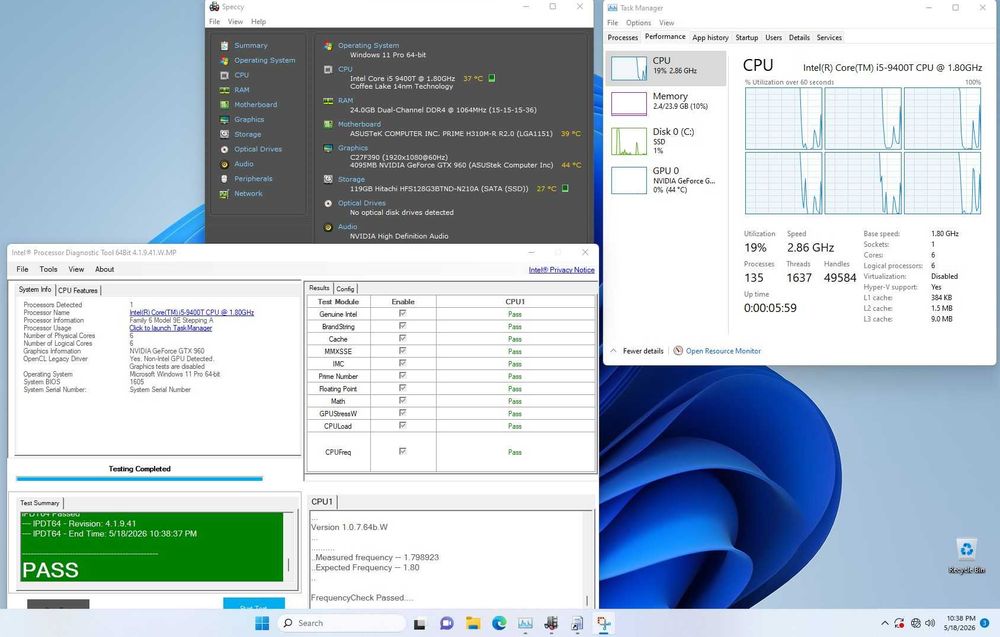Open the Intel Privacy Notice link
Image resolution: width=1000 pixels, height=637 pixels.
[561, 270]
